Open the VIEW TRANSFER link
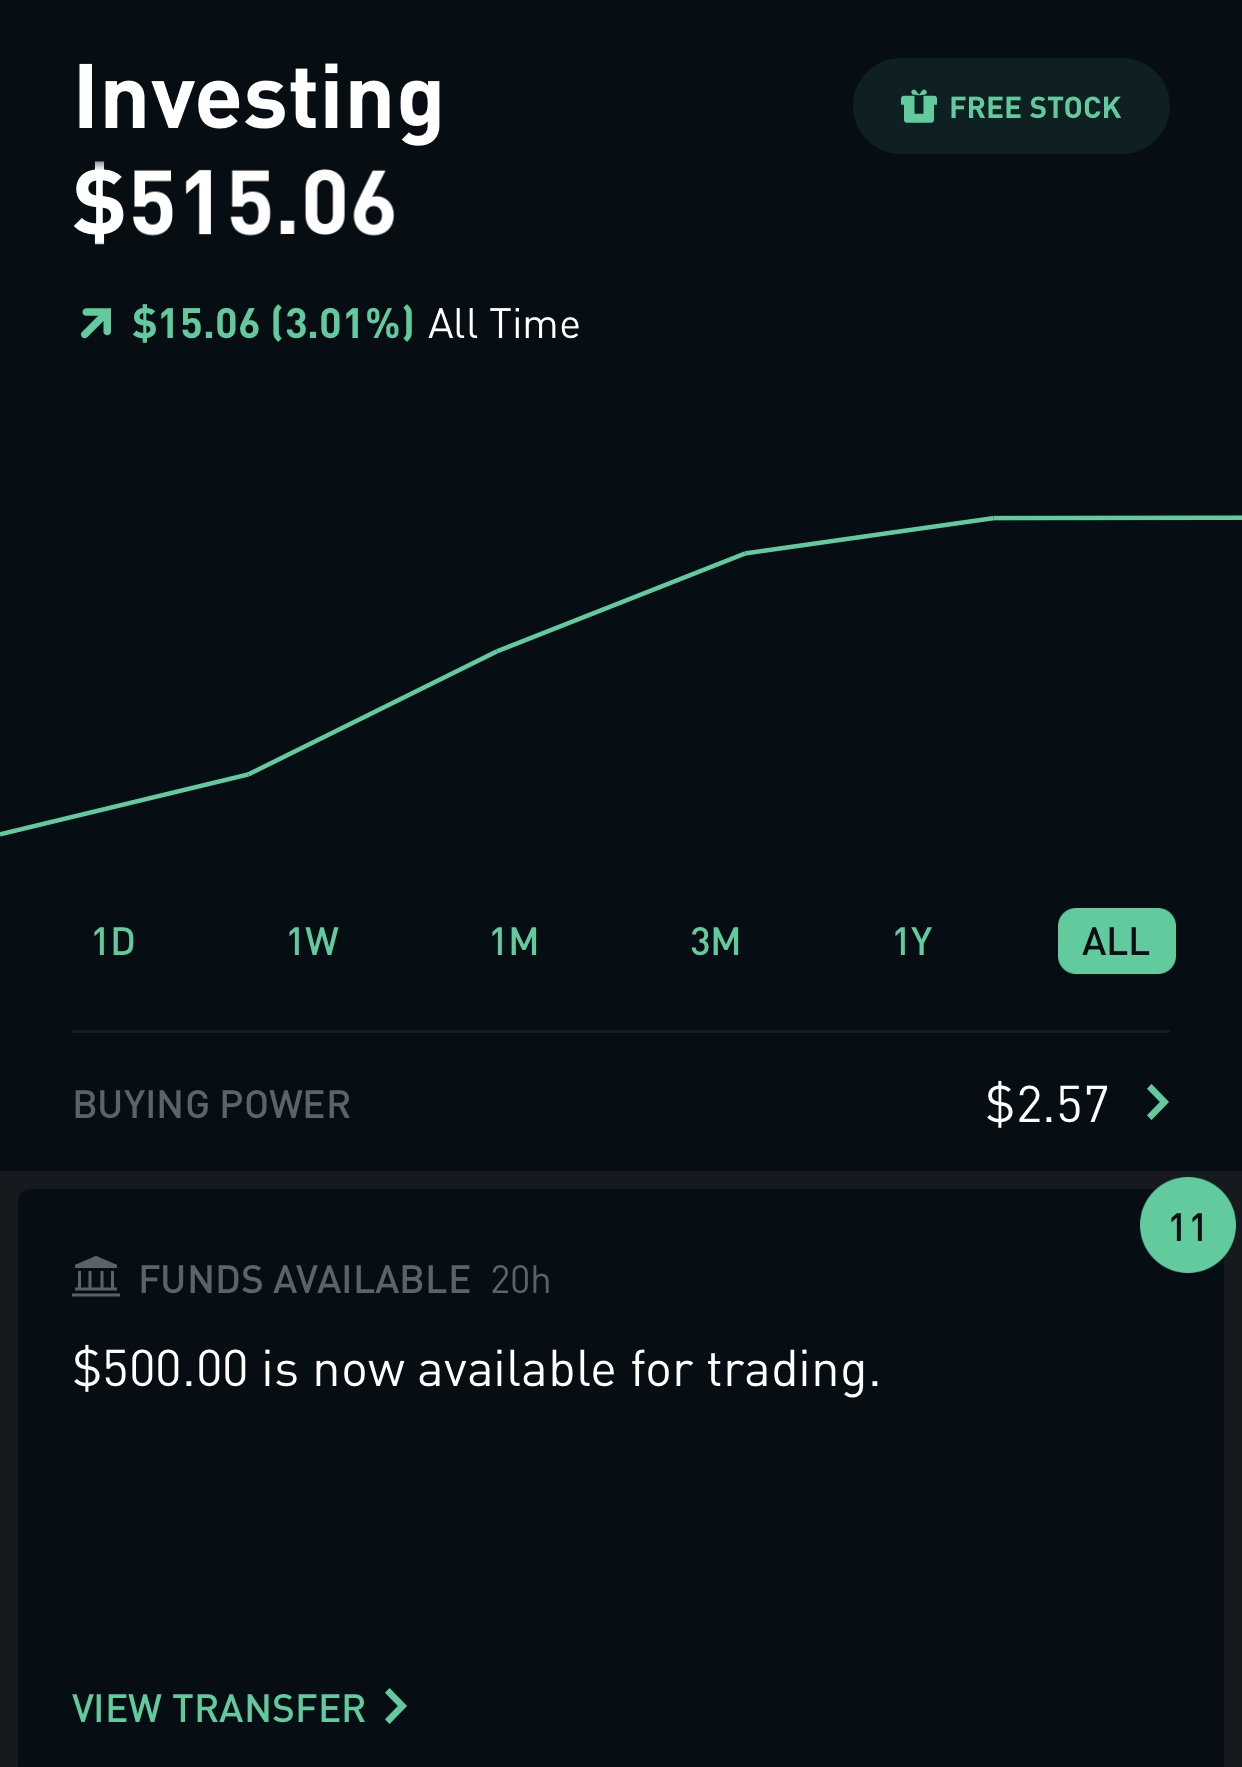The height and width of the screenshot is (1767, 1242). [x=219, y=1708]
